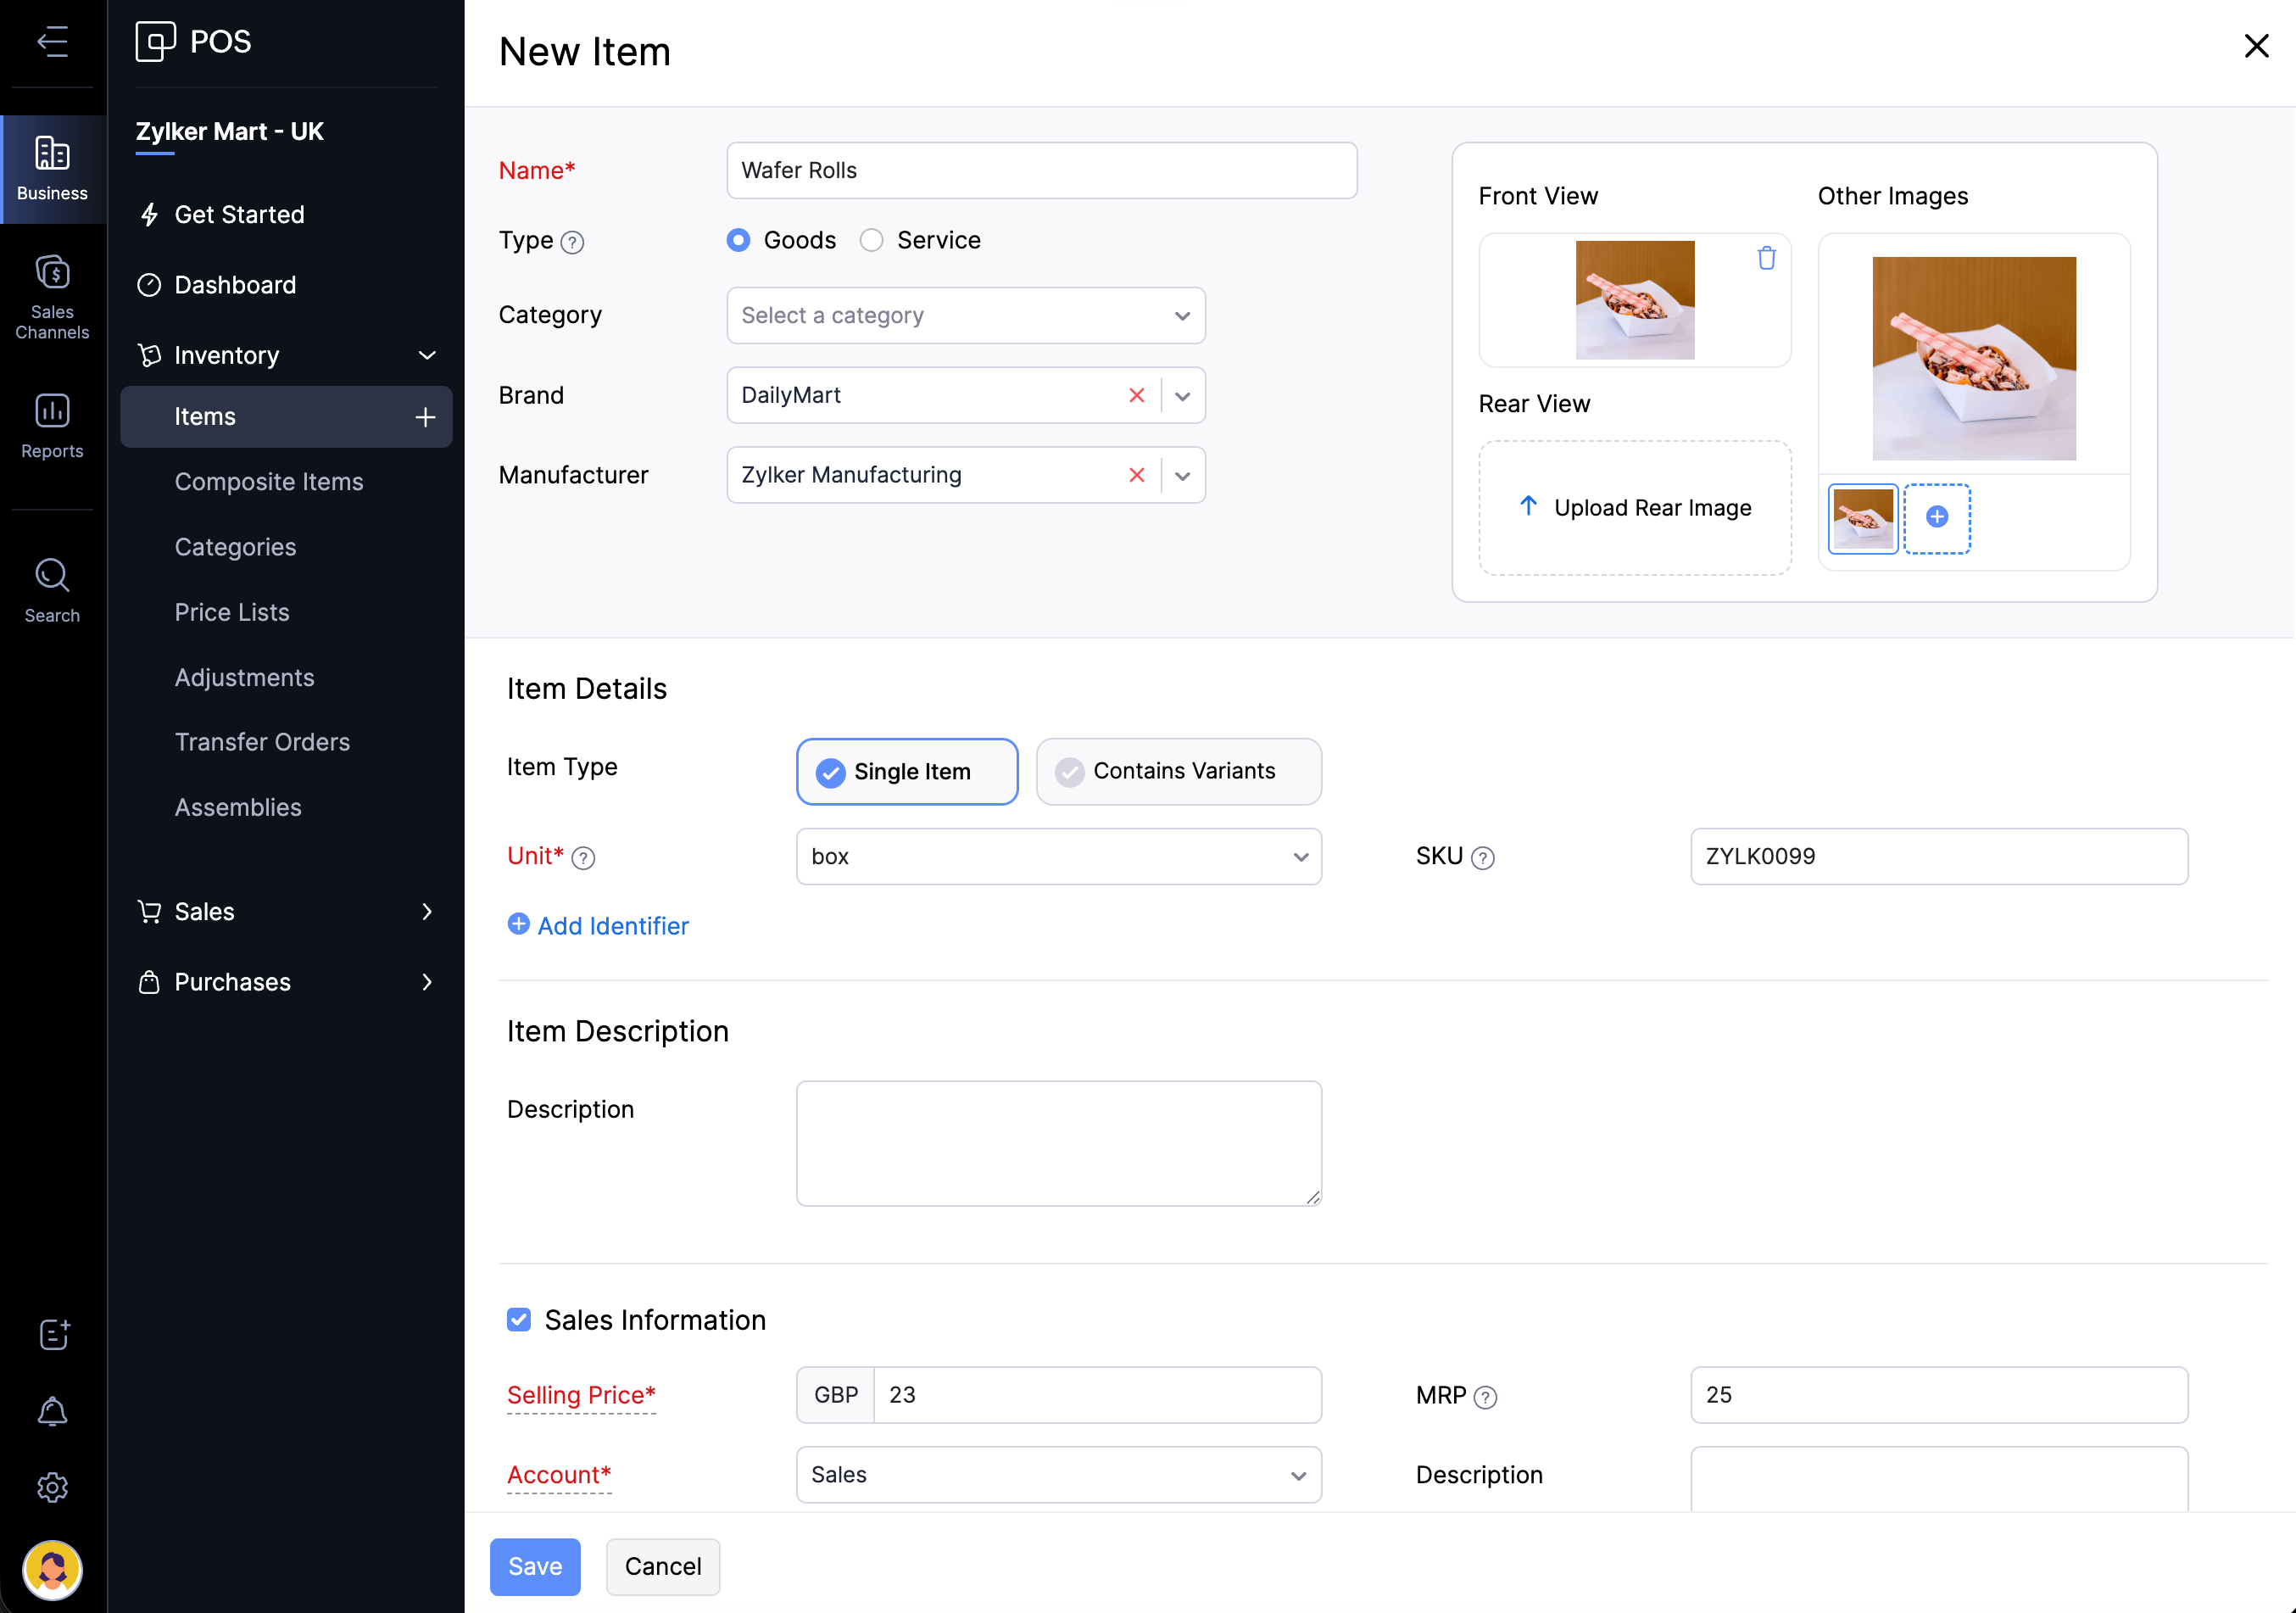Viewport: 2296px width, 1613px height.
Task: Click the notifications bell icon
Action: pos(52,1411)
